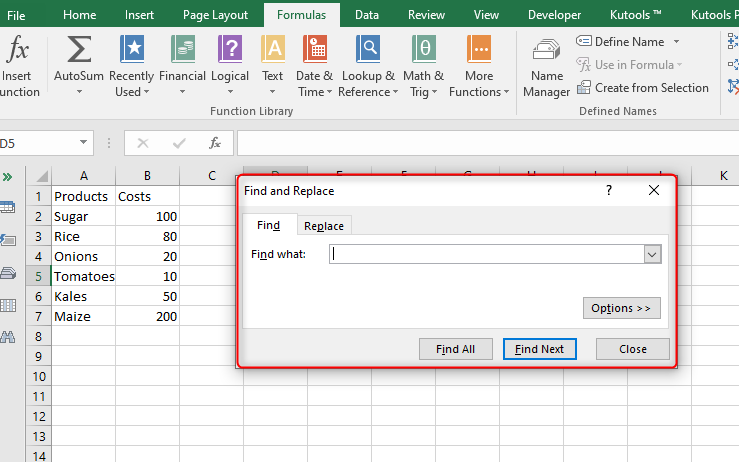The image size is (739, 462).
Task: Select cell containing Tomatoes
Action: pos(83,276)
